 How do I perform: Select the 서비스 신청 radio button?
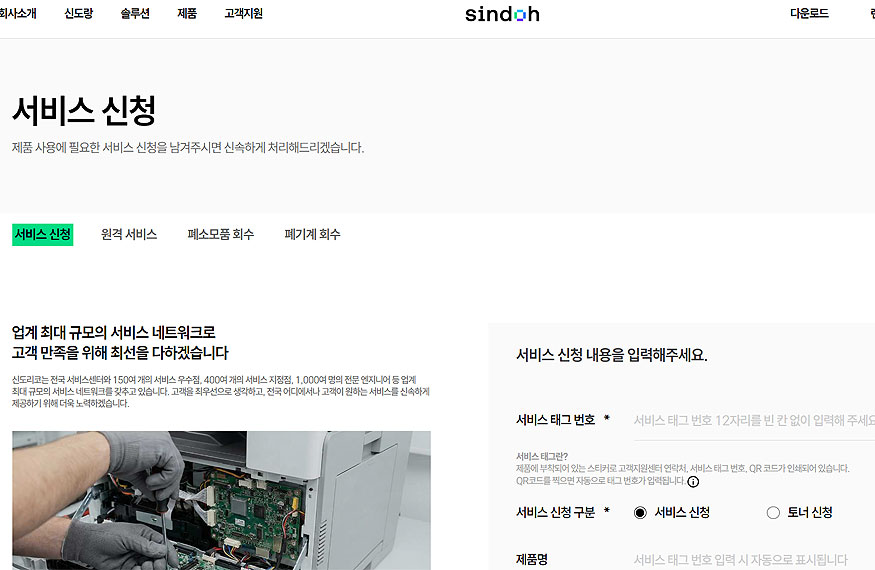(640, 512)
